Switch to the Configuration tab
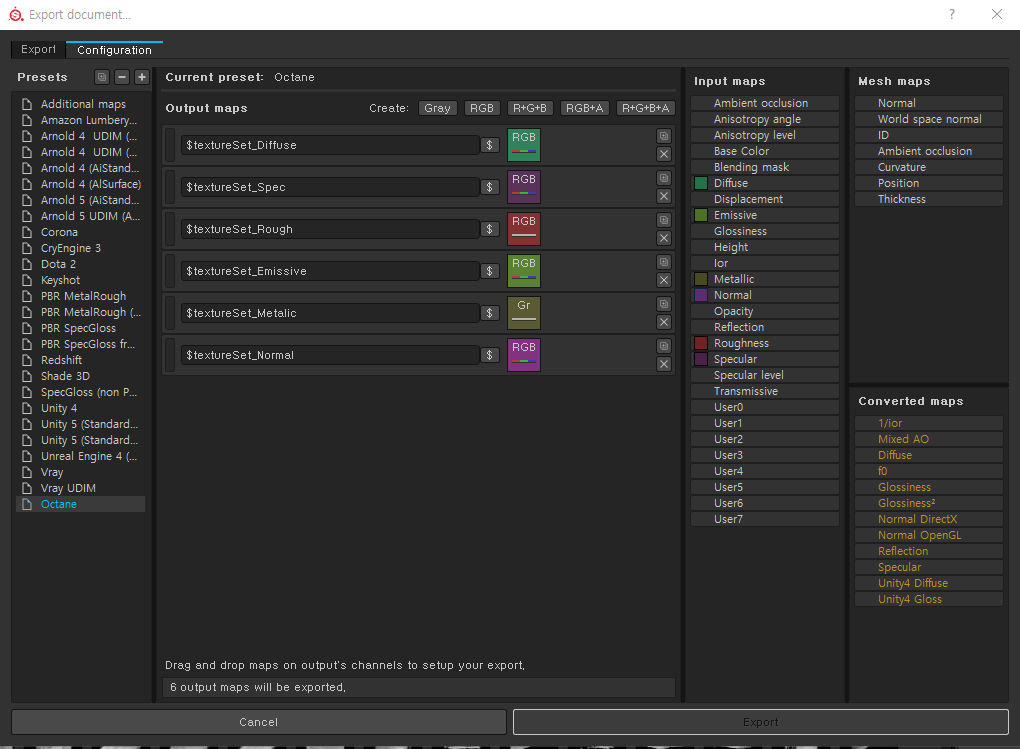Viewport: 1020px width, 749px height. 114,50
